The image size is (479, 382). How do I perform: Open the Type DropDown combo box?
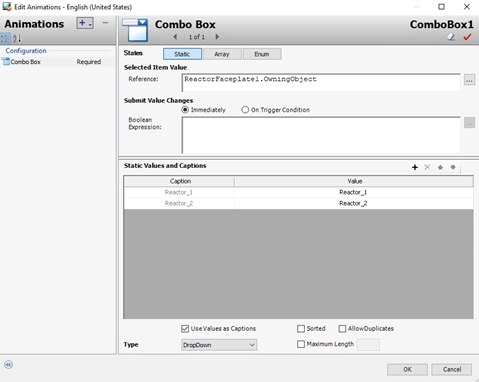[219, 345]
